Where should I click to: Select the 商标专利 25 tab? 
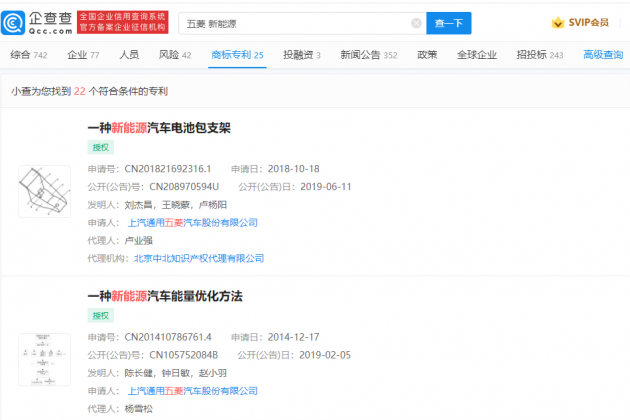pyautogui.click(x=237, y=55)
